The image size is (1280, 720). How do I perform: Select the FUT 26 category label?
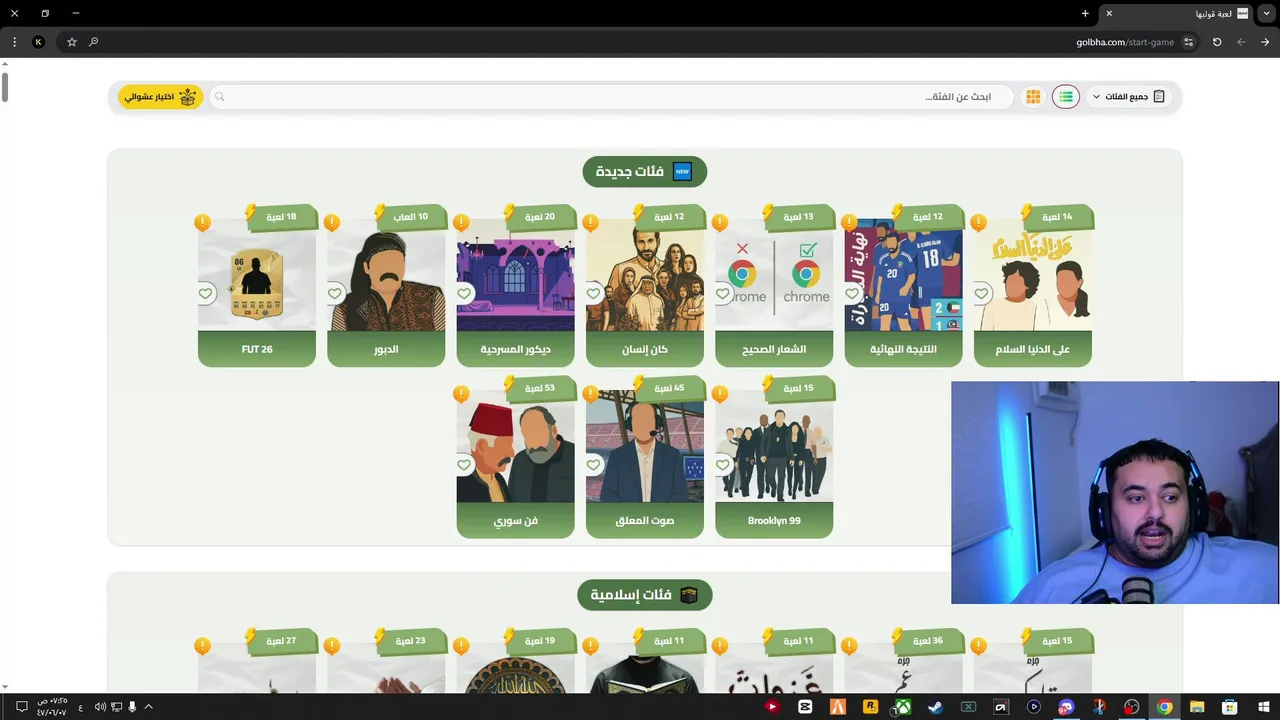(257, 349)
